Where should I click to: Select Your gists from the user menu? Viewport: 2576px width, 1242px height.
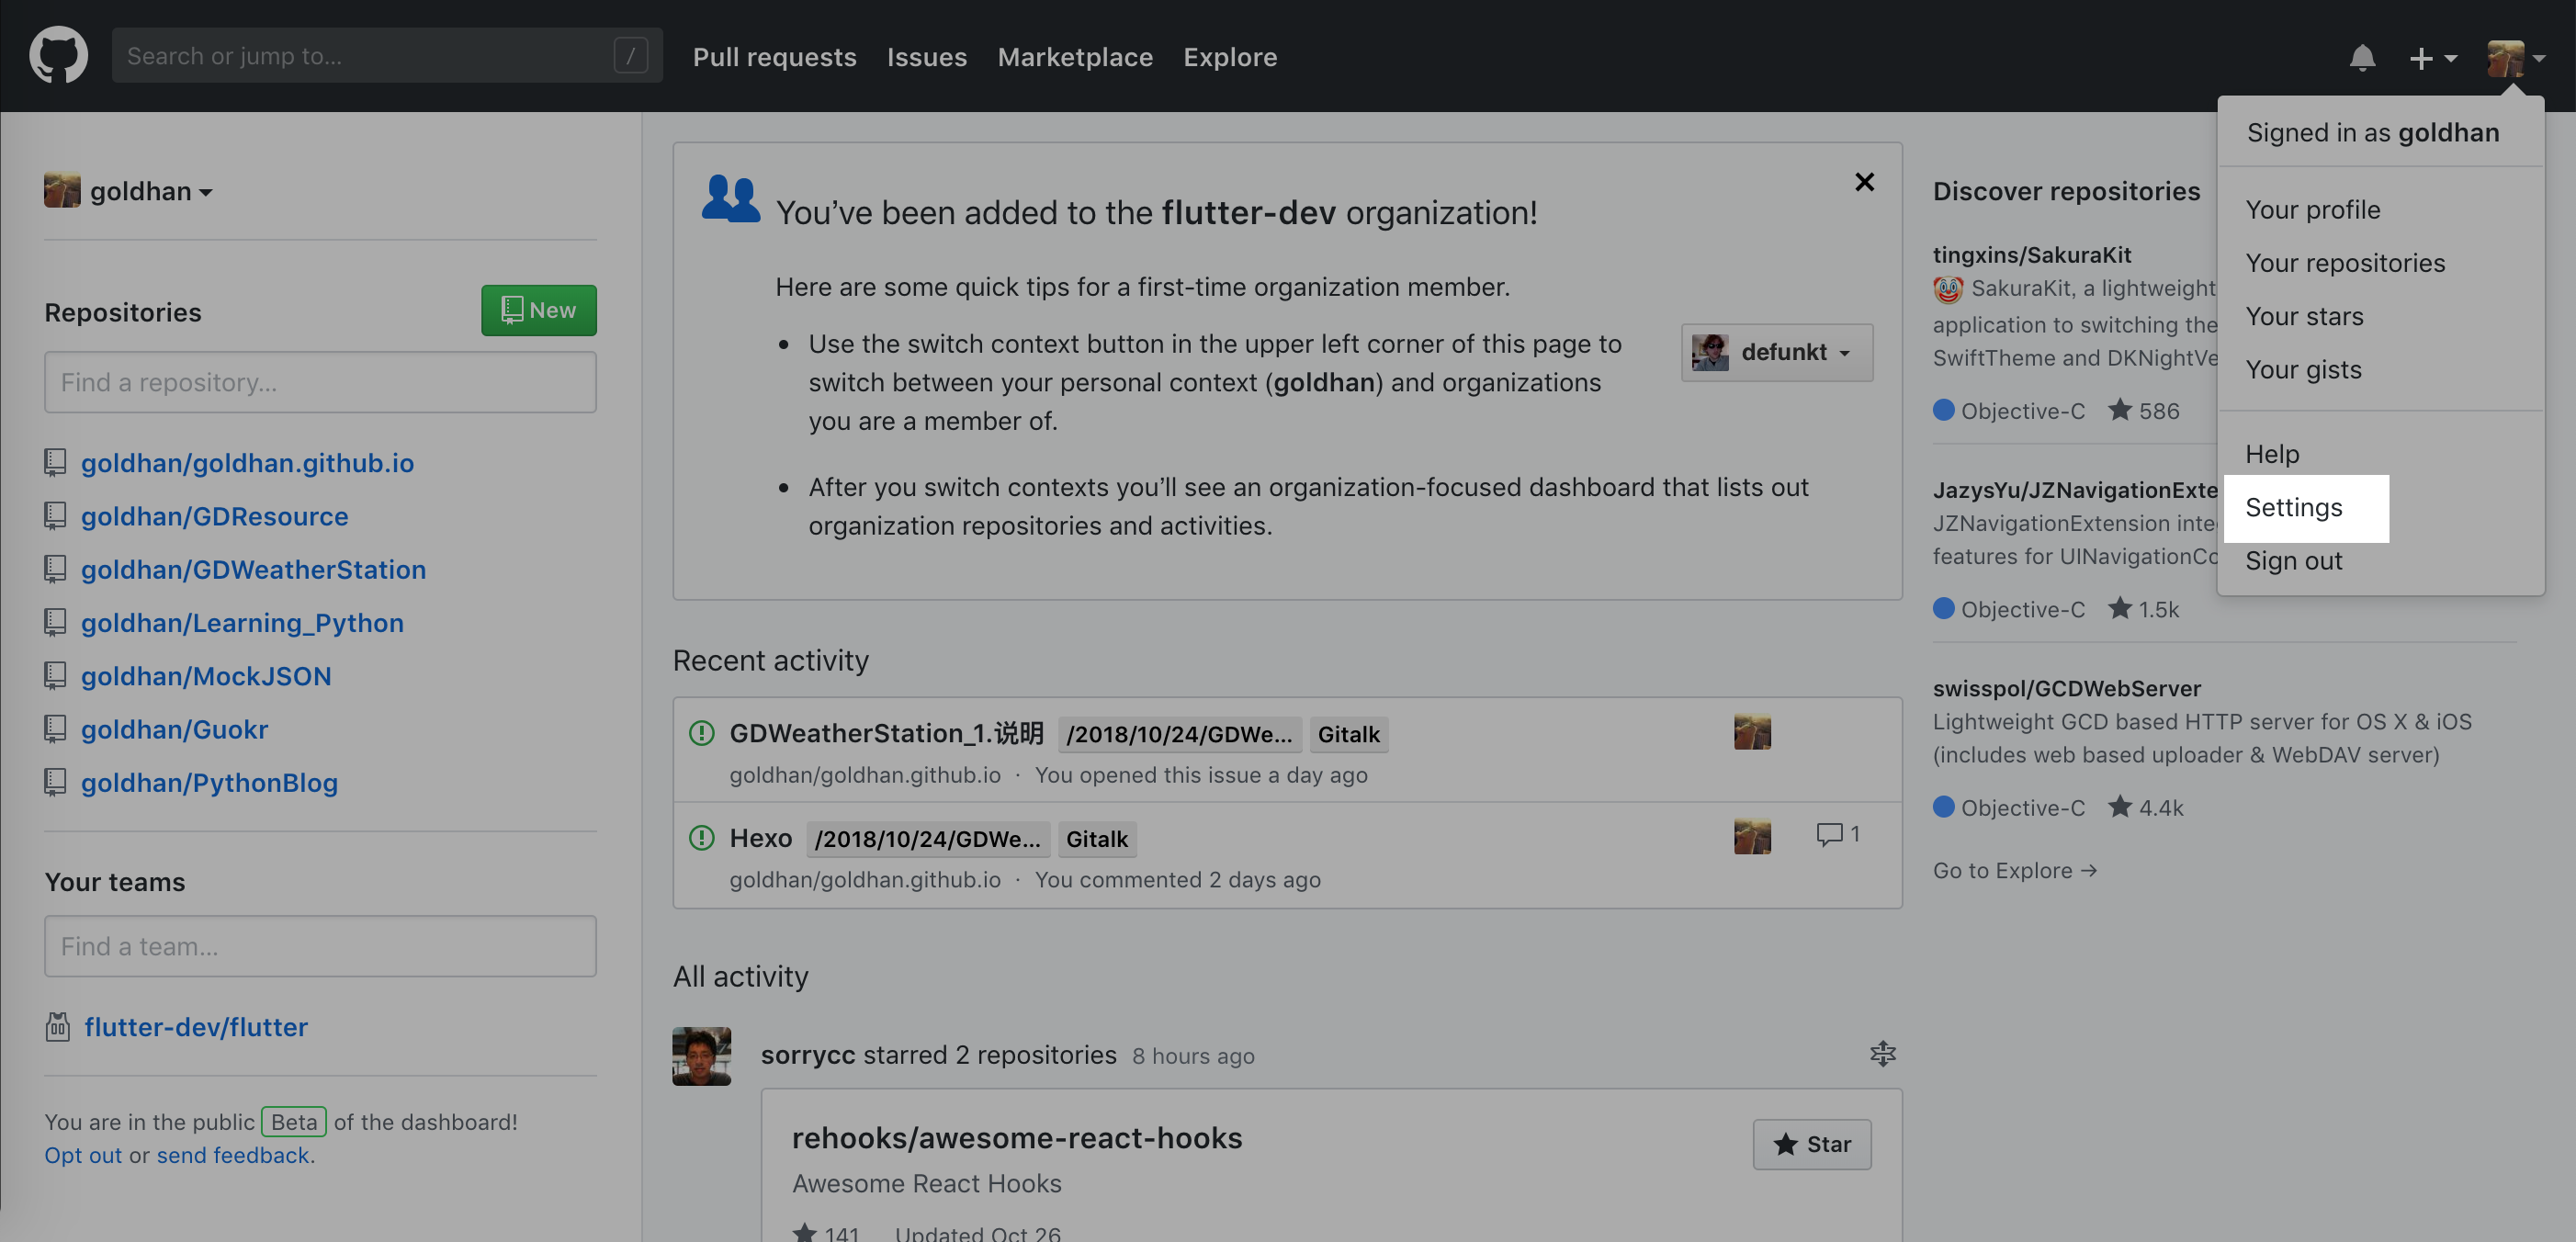coord(2303,369)
